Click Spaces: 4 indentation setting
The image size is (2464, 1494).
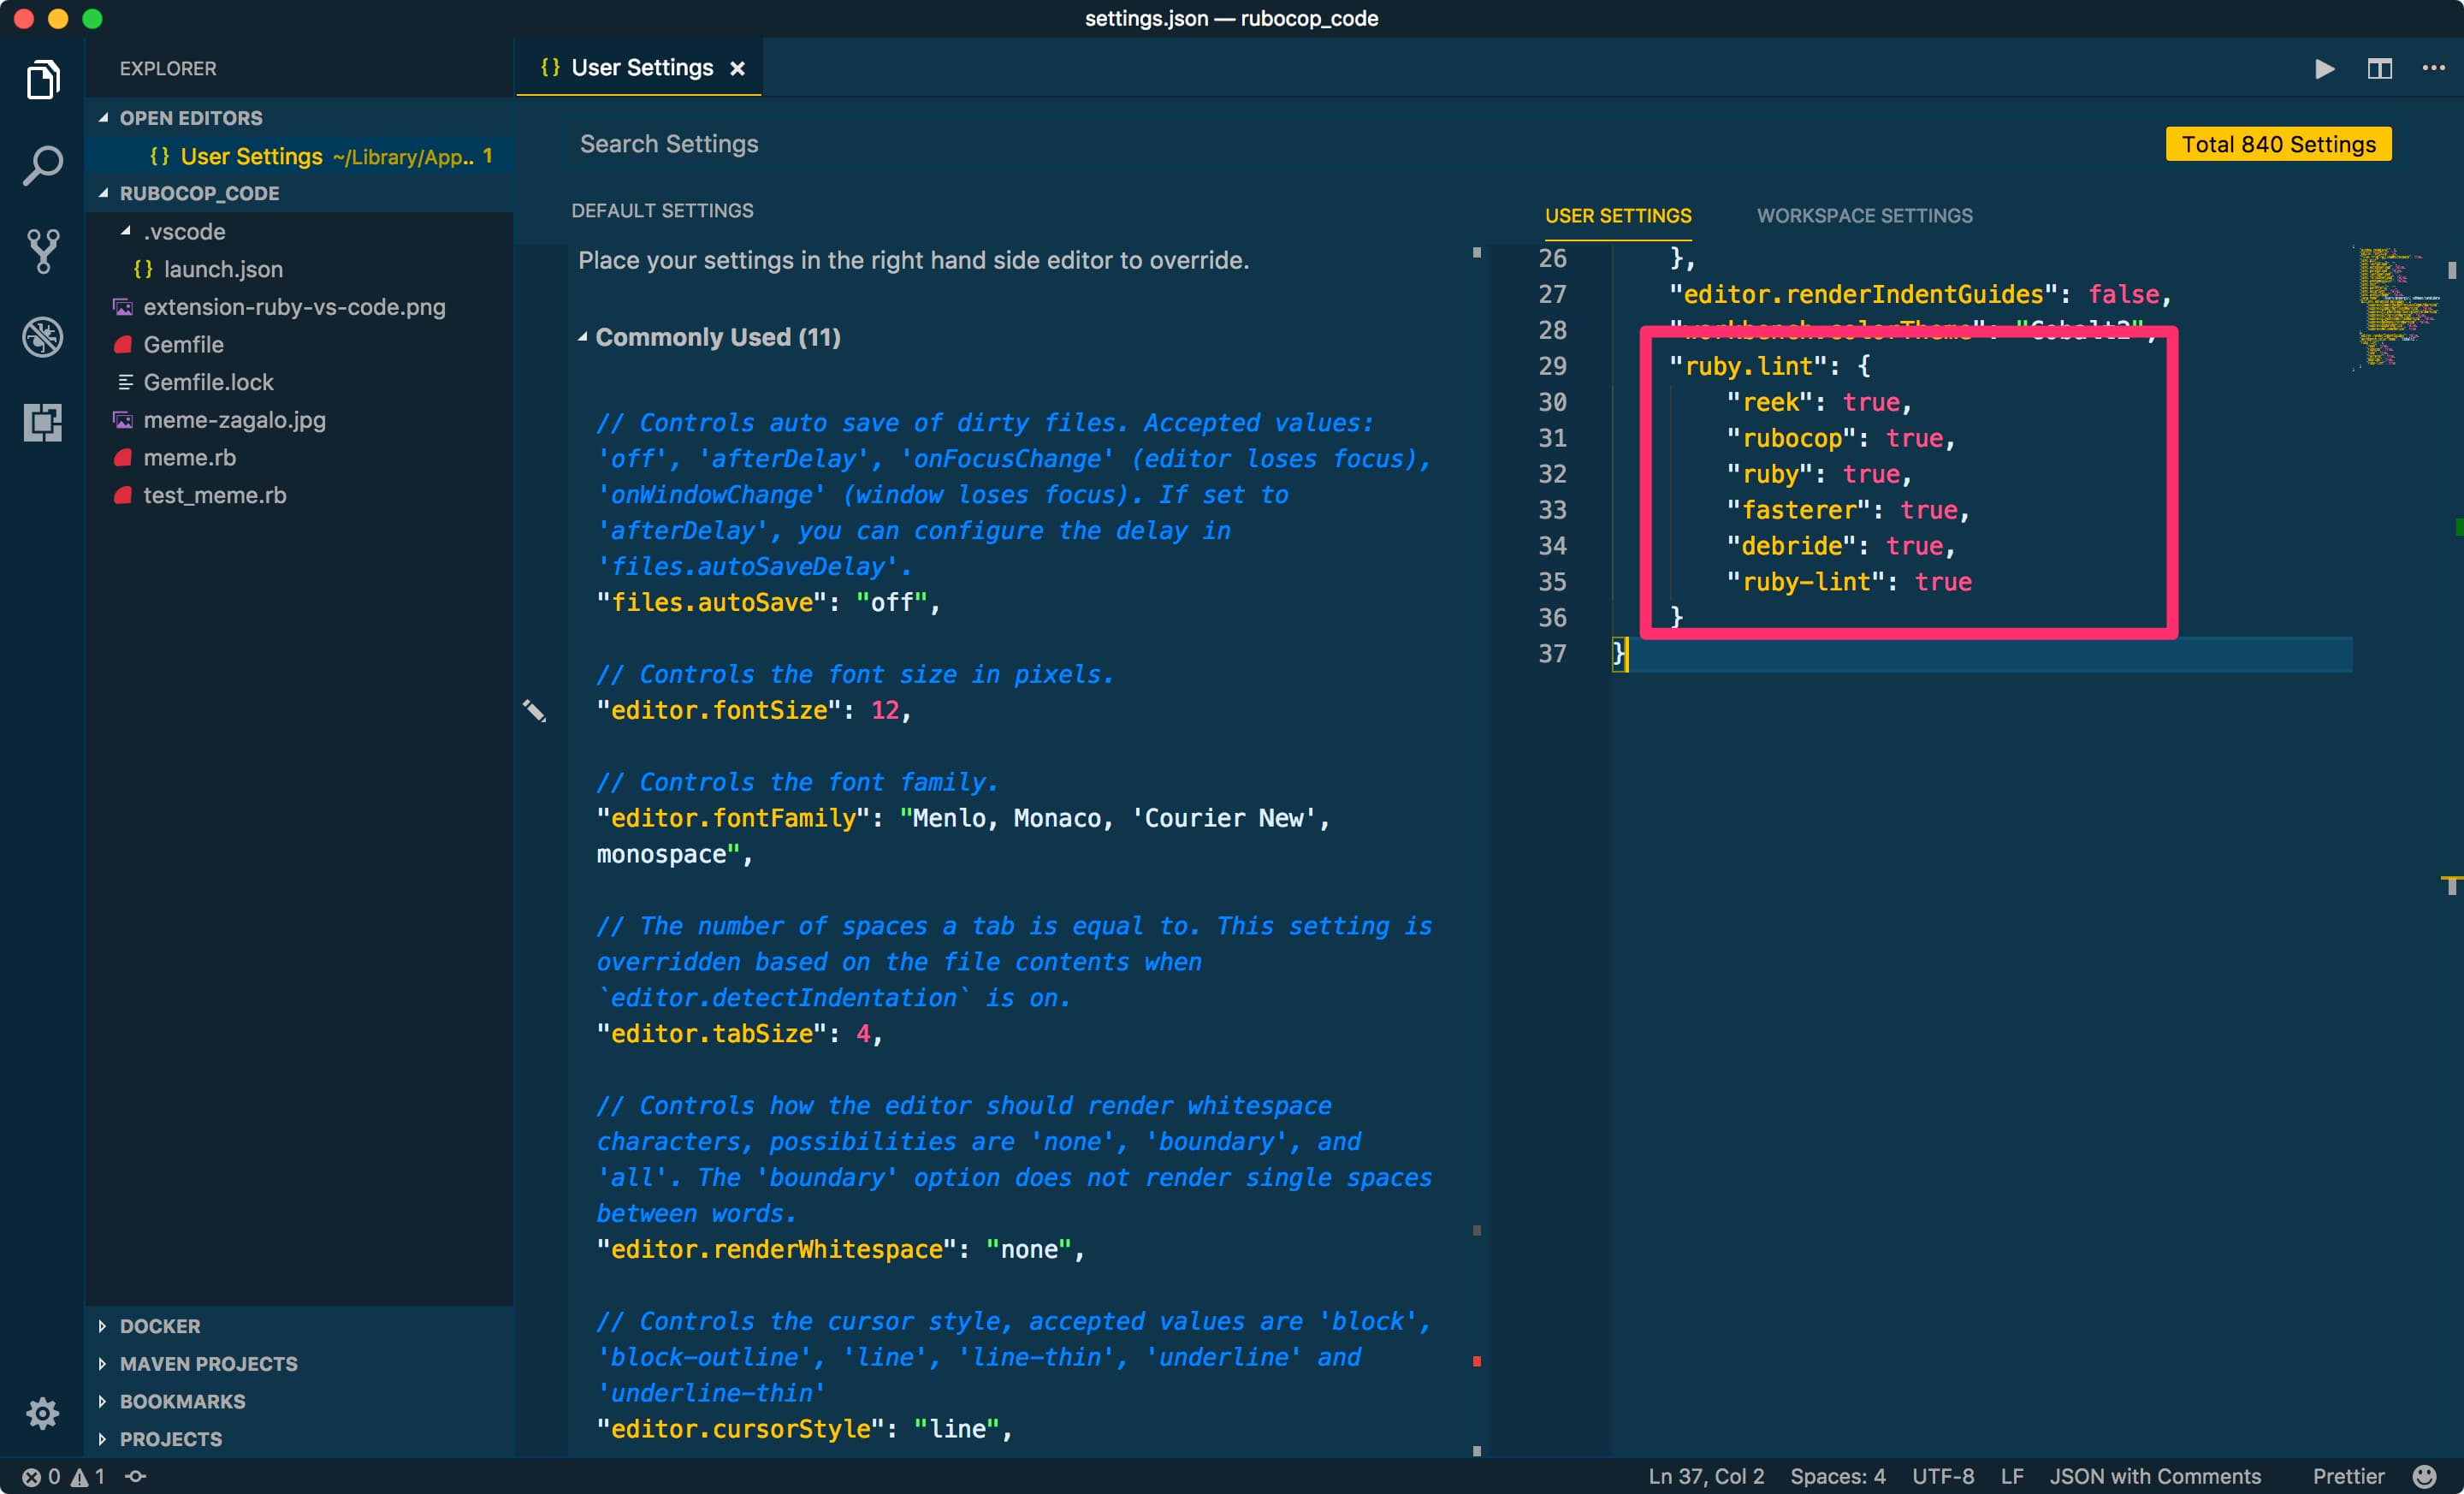[1837, 1477]
